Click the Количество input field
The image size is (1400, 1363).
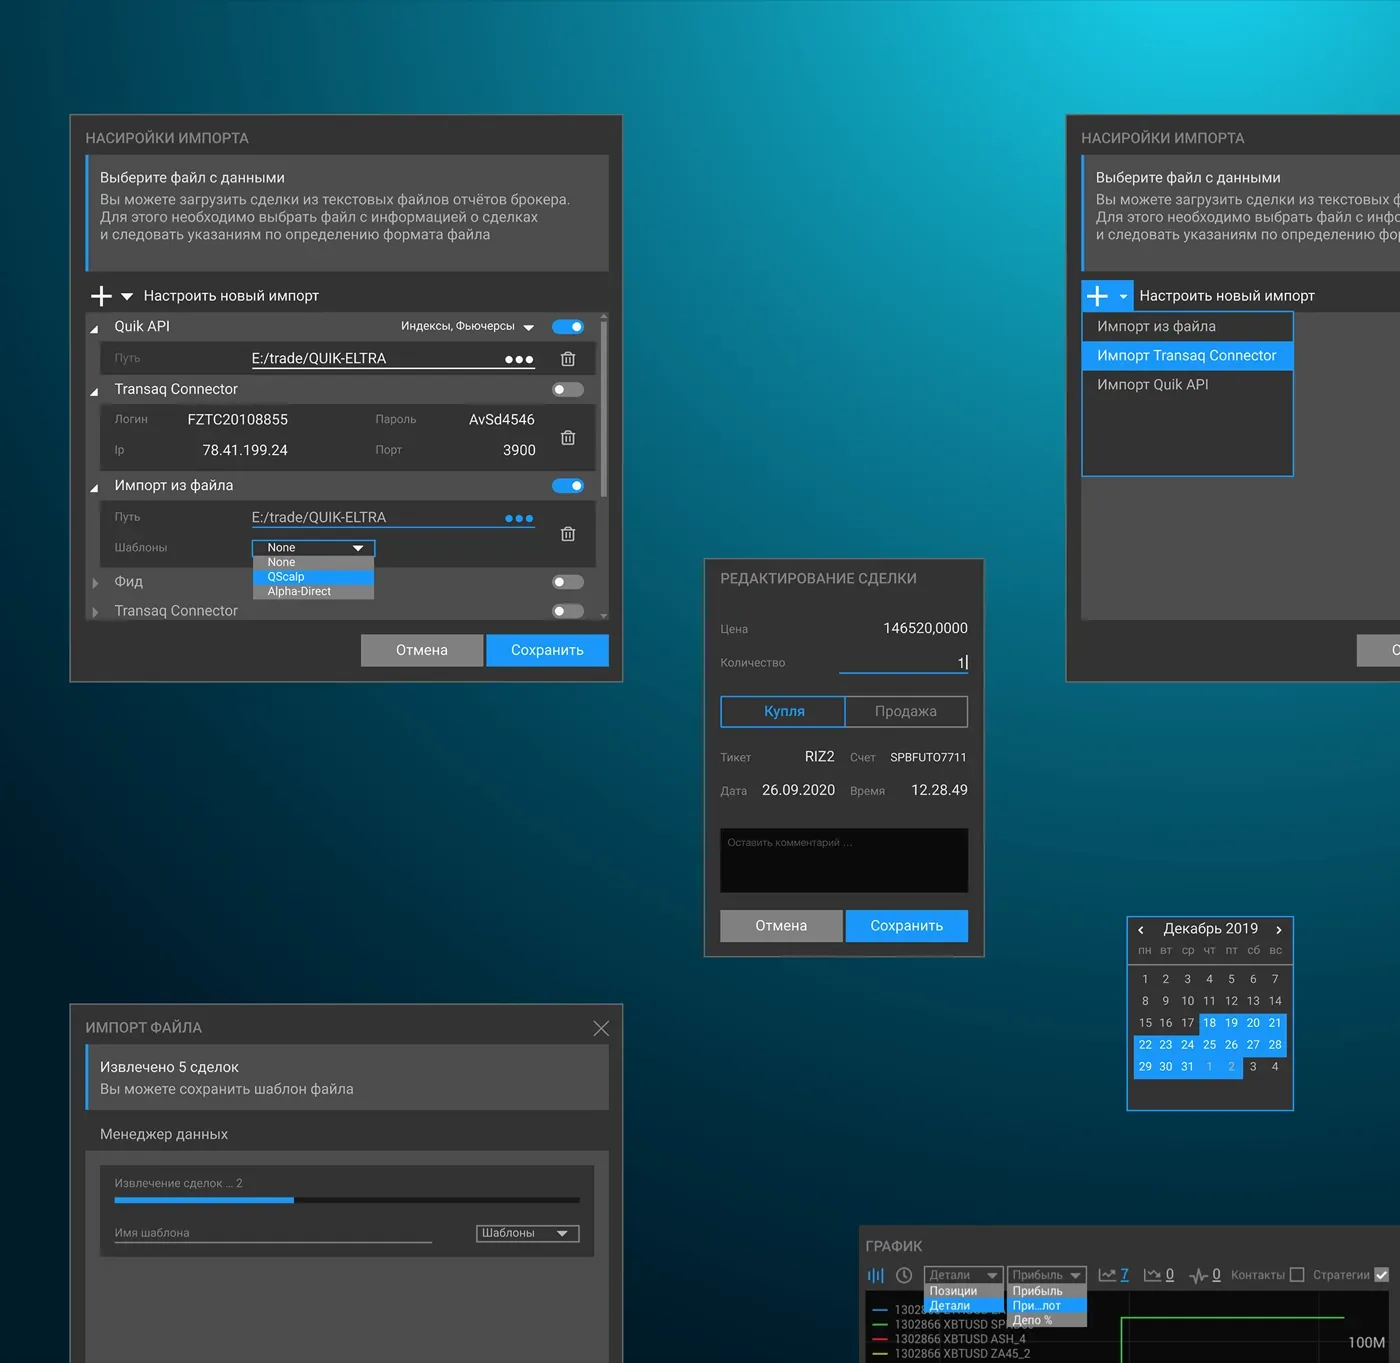(x=904, y=663)
